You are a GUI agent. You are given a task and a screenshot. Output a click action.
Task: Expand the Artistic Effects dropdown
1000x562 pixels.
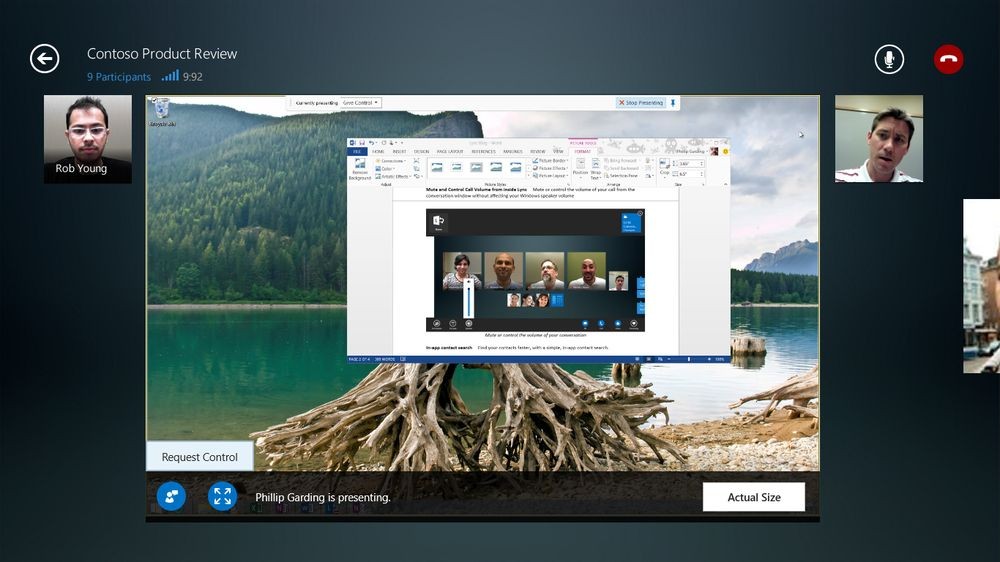pyautogui.click(x=393, y=176)
